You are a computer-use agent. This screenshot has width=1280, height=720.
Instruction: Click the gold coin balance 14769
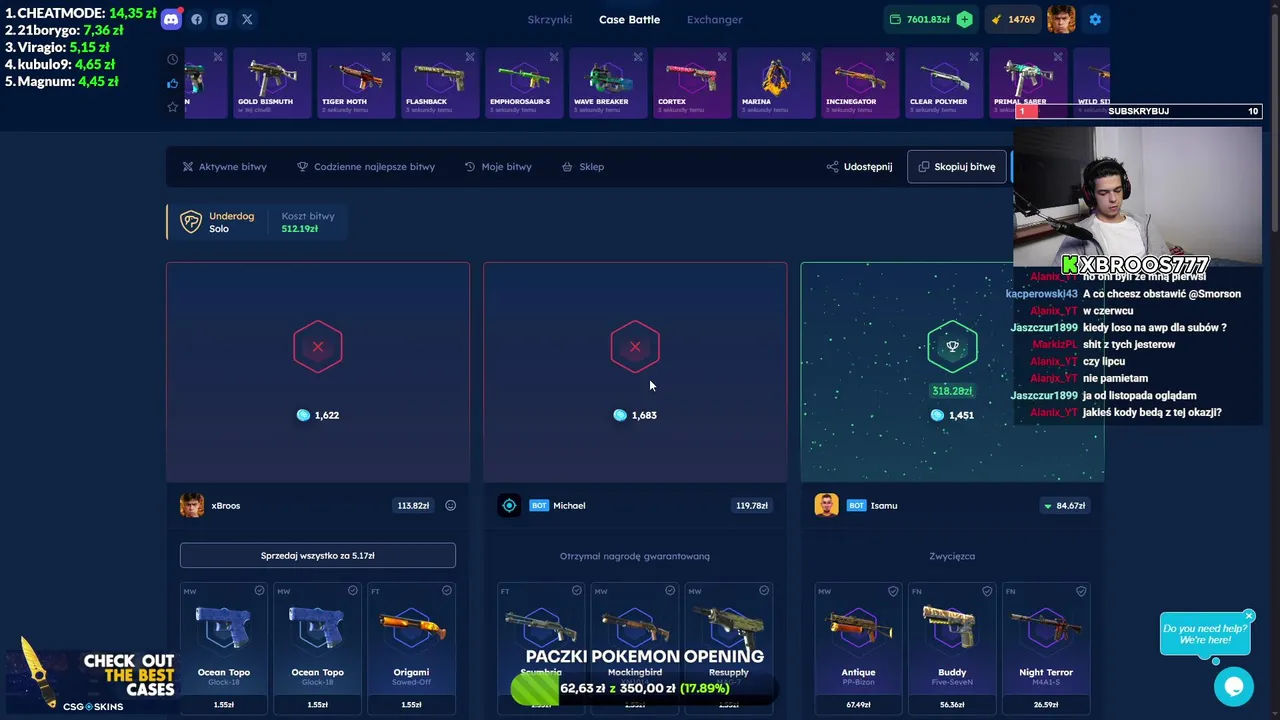pos(1013,19)
